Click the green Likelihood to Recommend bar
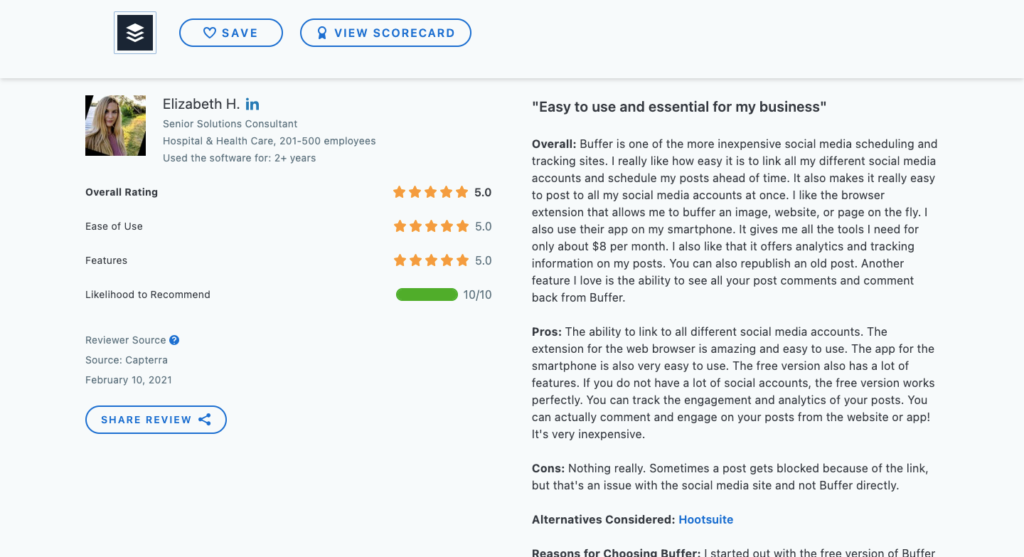Screen dimensions: 1024x557 (426, 294)
